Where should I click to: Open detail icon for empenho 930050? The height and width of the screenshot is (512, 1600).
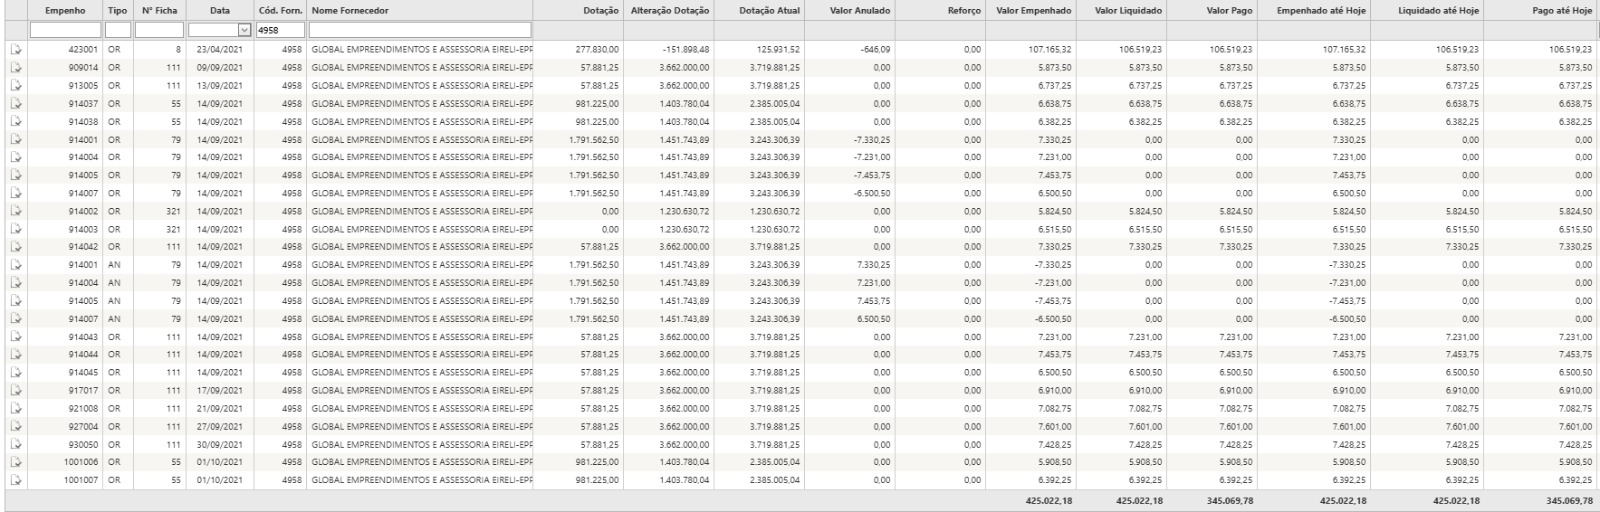(x=16, y=445)
